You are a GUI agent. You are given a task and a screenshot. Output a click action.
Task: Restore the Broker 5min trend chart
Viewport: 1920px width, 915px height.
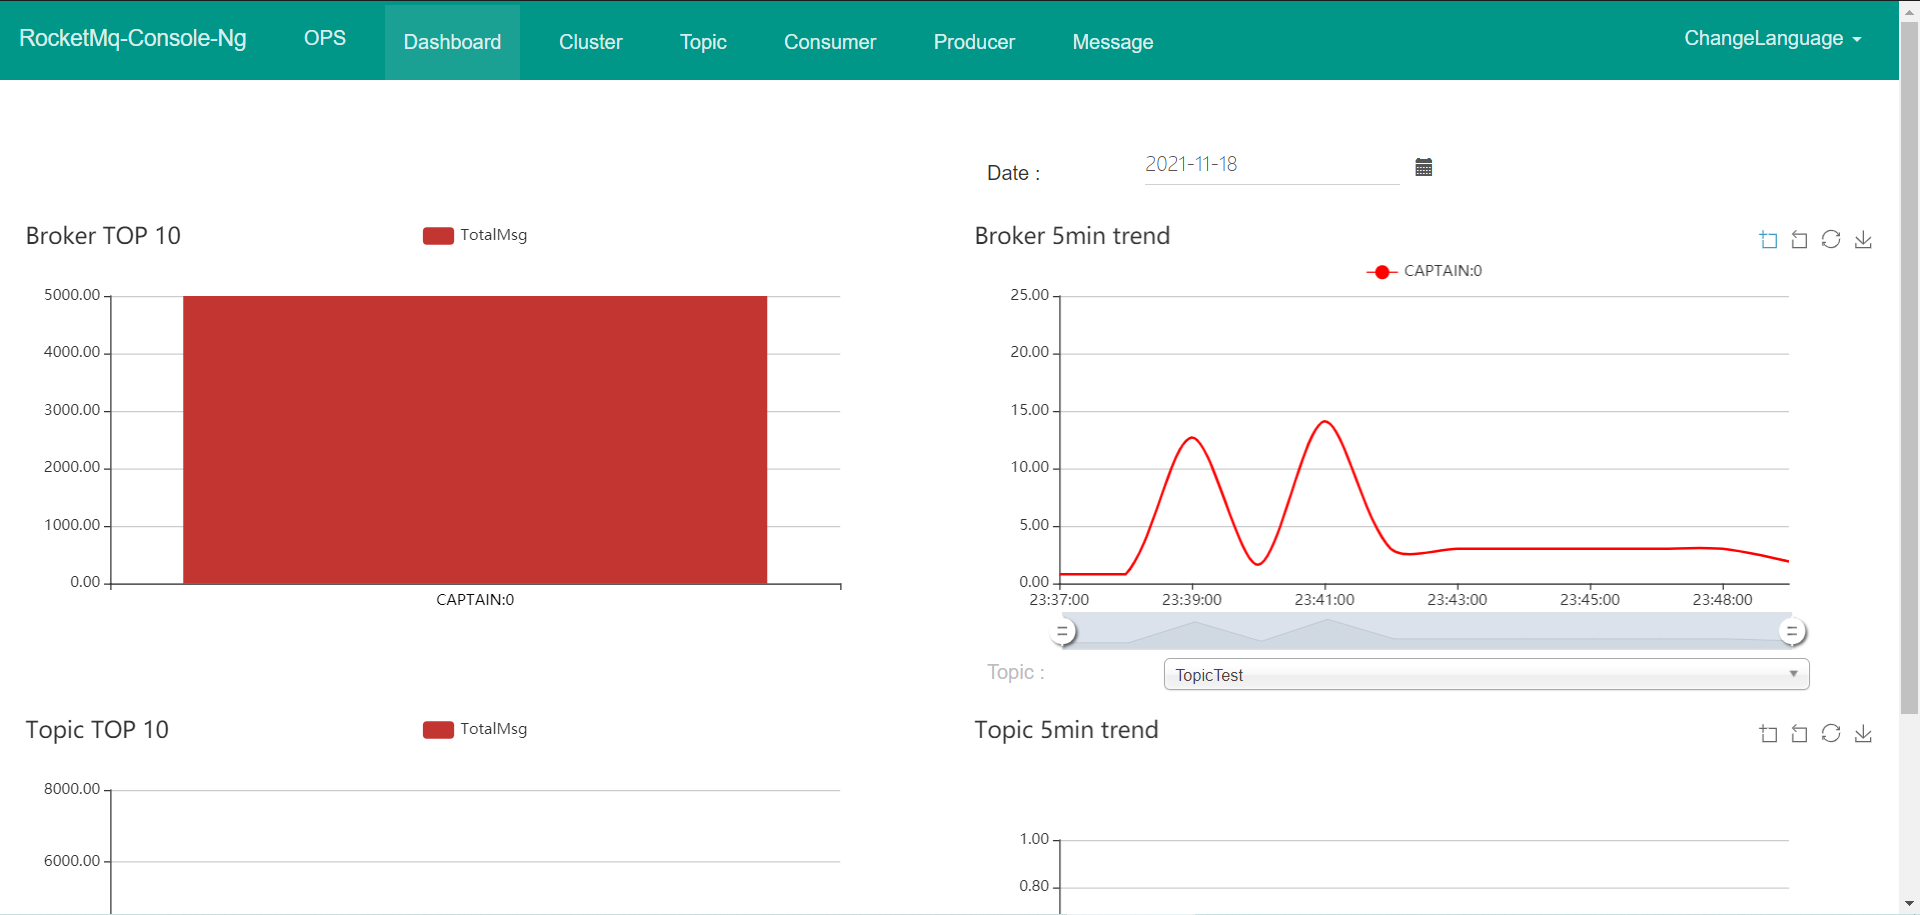pyautogui.click(x=1831, y=240)
